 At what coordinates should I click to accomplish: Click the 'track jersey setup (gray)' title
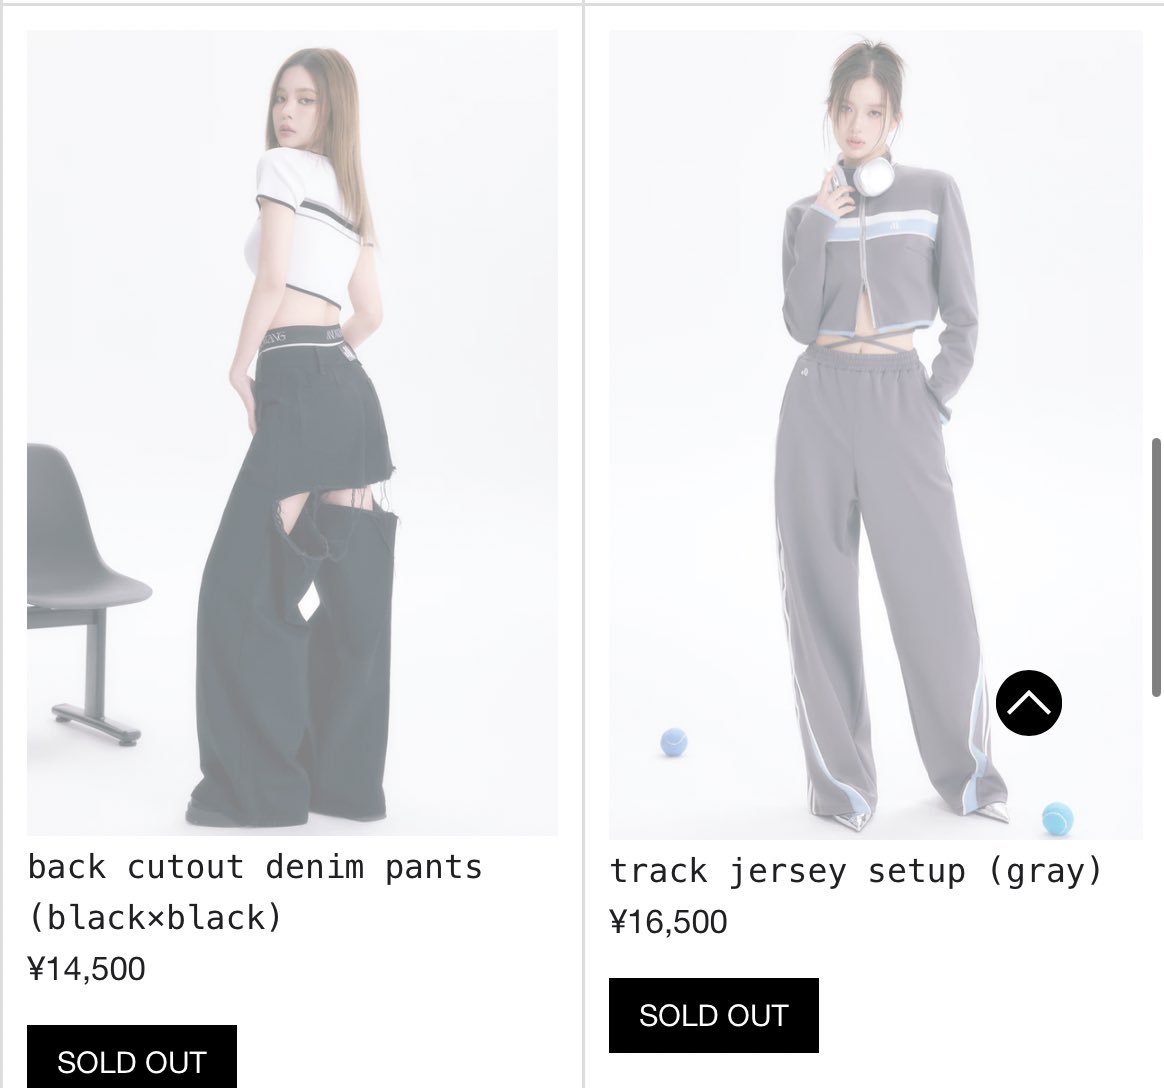coord(856,871)
